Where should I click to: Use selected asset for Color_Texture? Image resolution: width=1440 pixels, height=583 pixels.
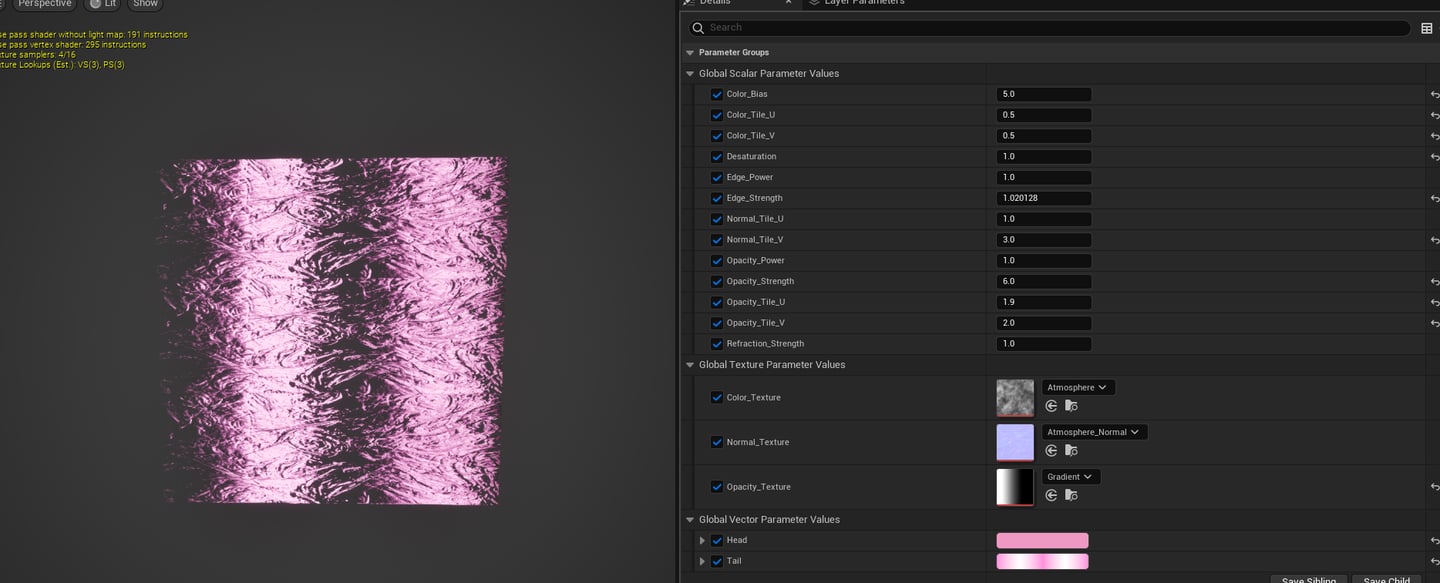click(x=1051, y=406)
